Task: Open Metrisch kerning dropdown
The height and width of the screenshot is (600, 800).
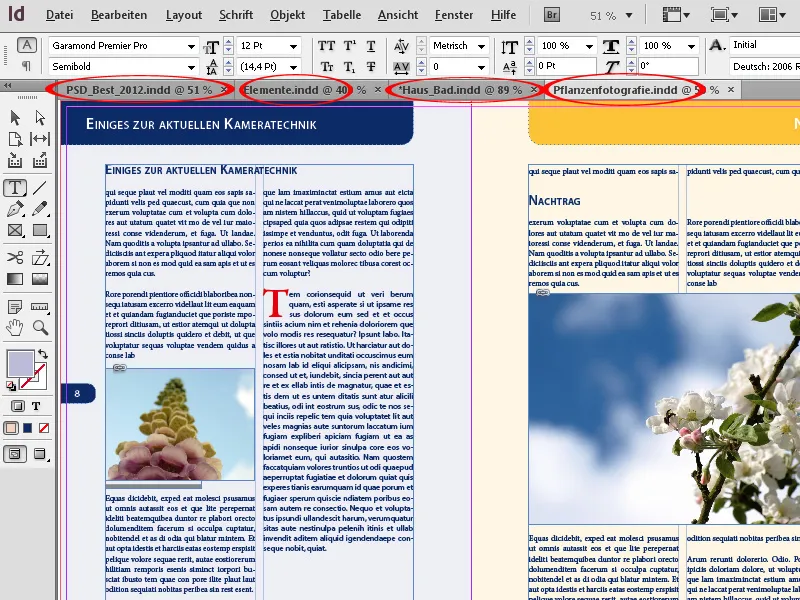Action: pyautogui.click(x=481, y=46)
